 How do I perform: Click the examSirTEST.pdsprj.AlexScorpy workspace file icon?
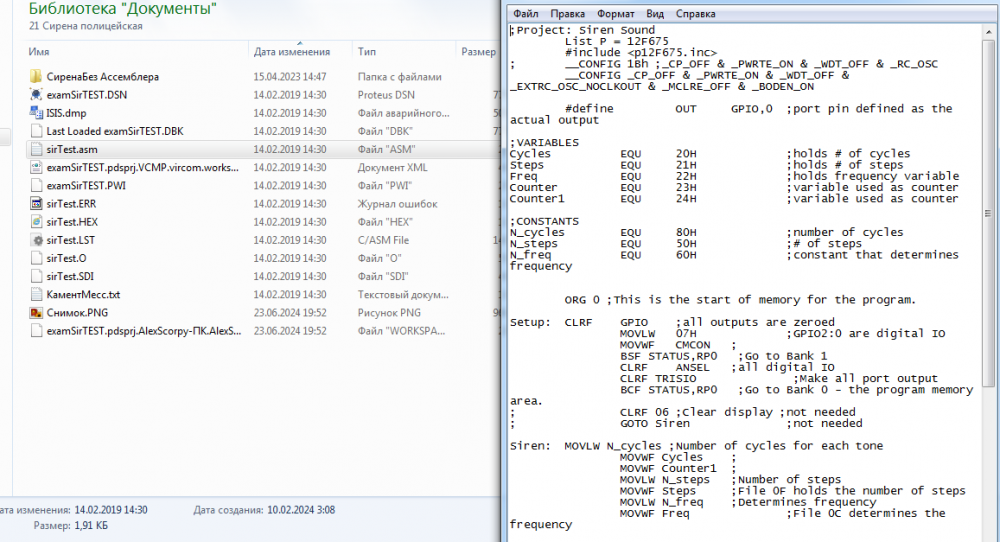36,331
